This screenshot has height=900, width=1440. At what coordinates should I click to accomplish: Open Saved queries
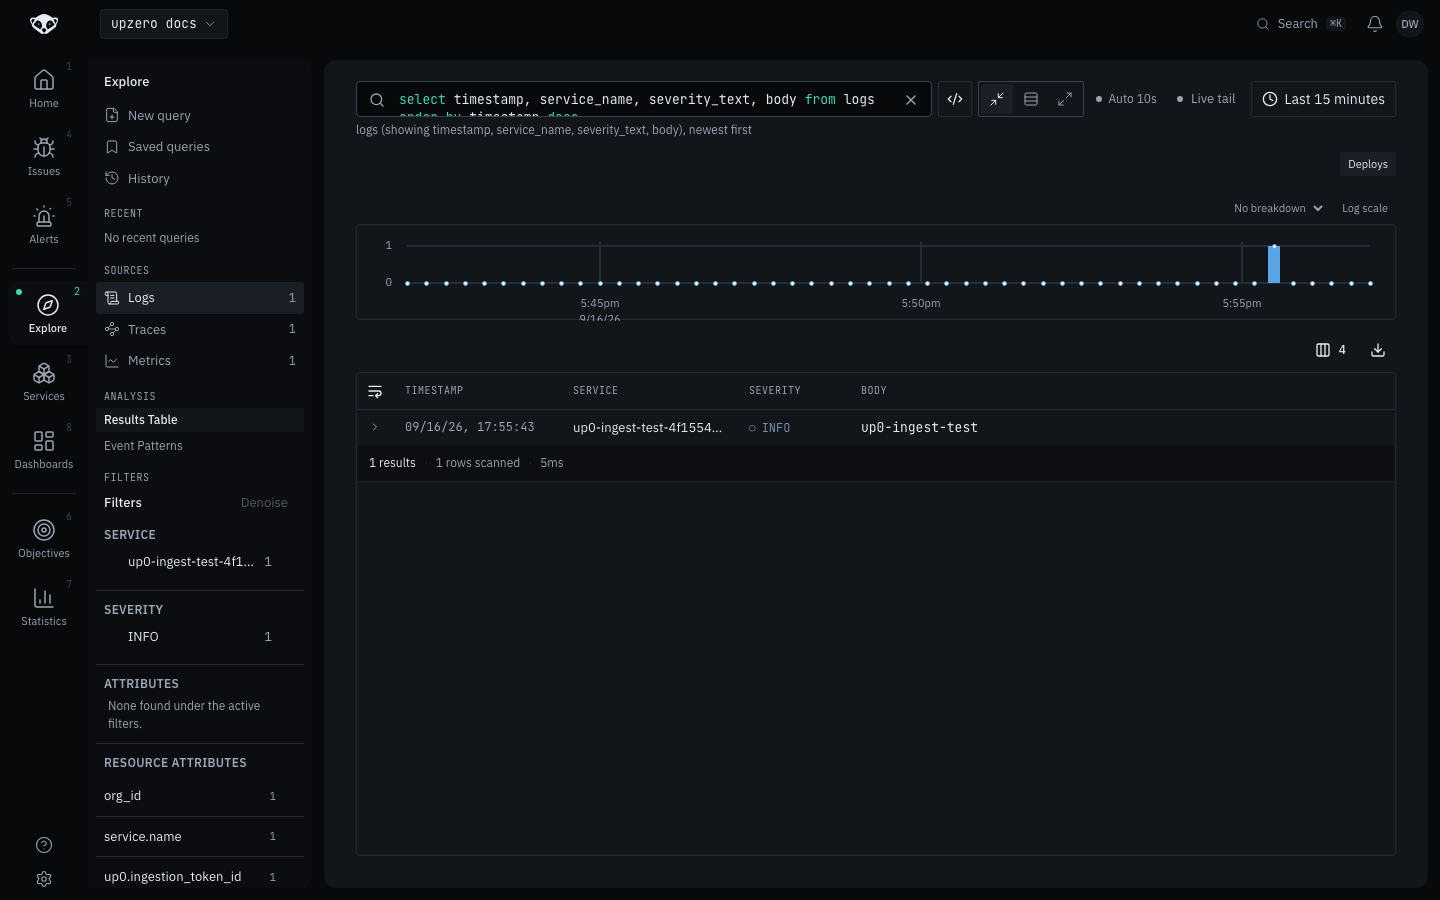[x=200, y=147]
